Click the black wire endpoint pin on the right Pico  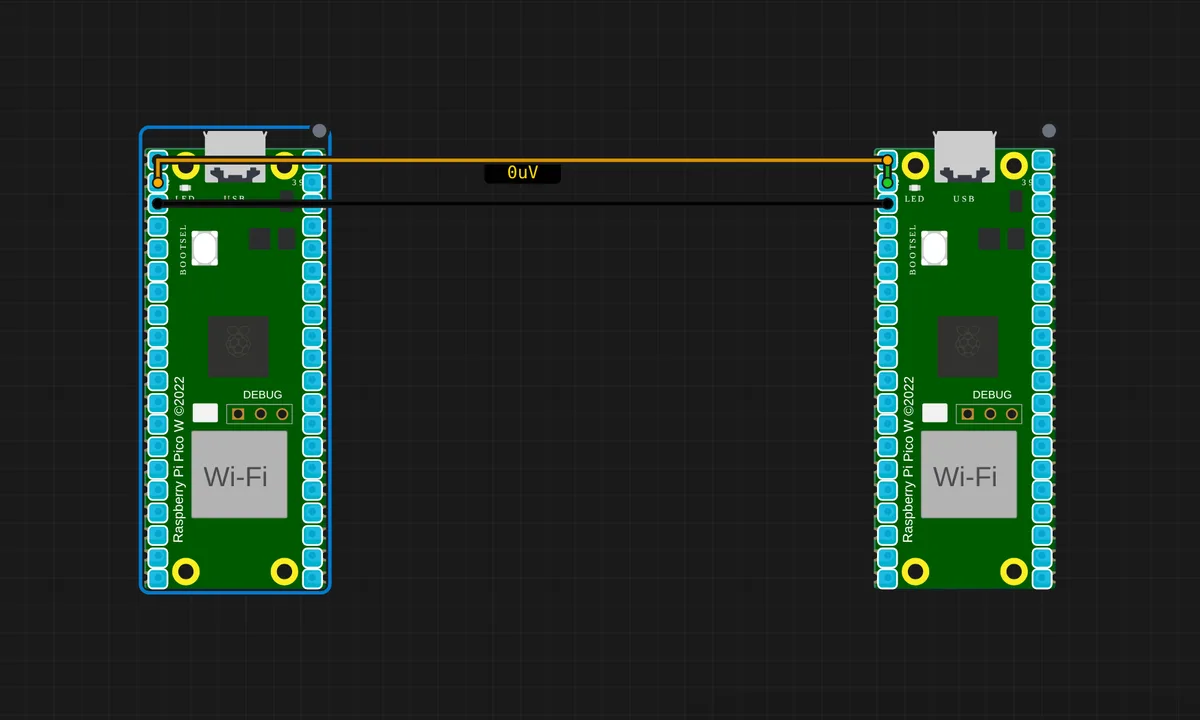point(888,203)
